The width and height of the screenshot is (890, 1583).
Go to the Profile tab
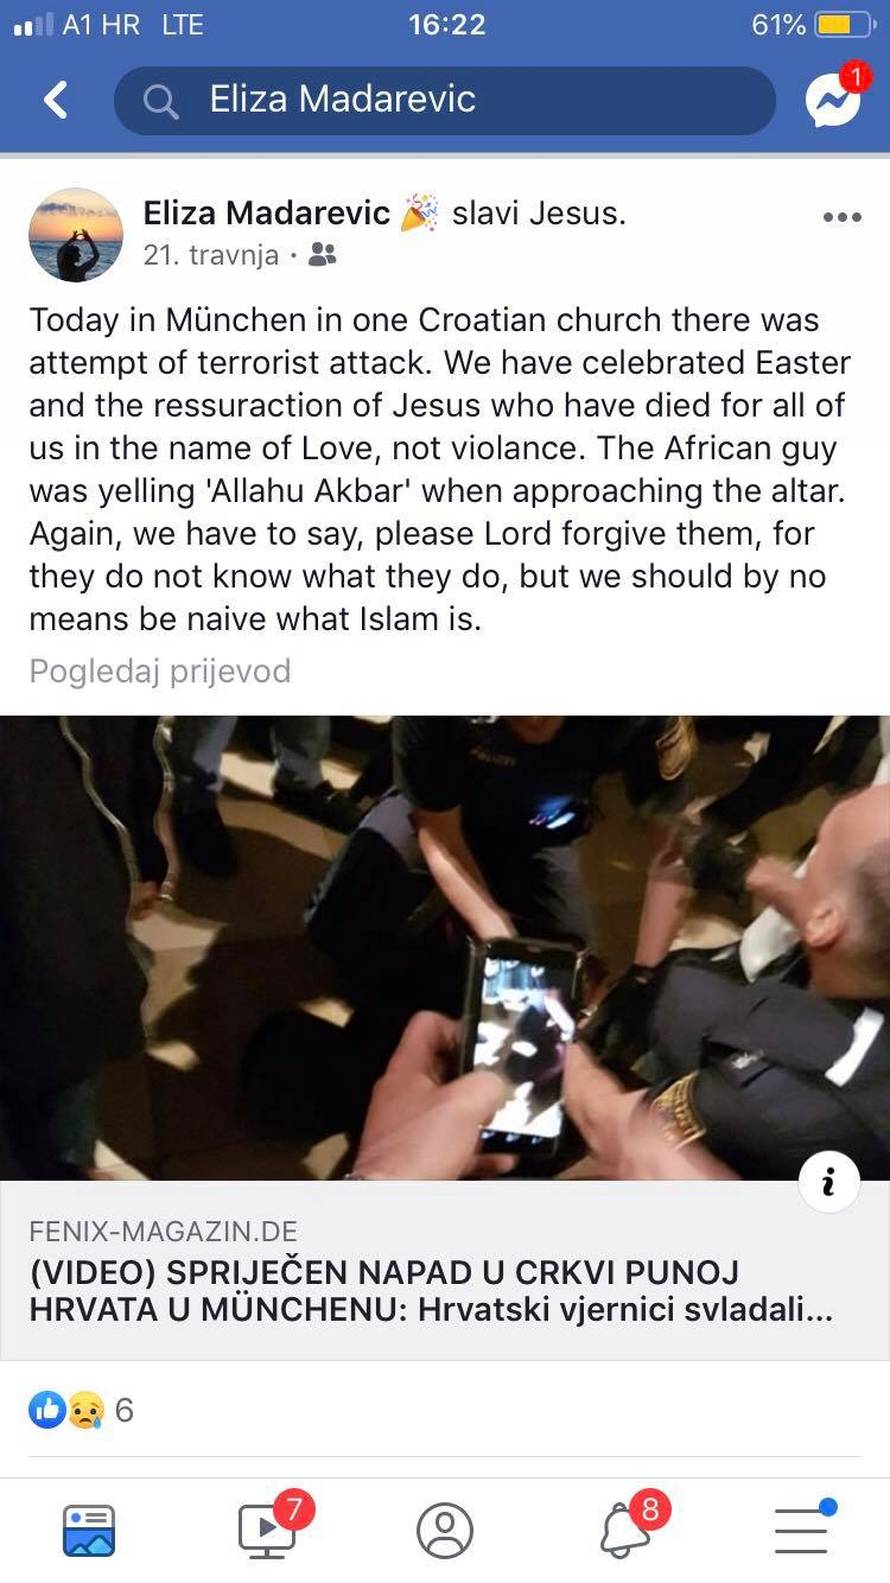(x=445, y=1530)
